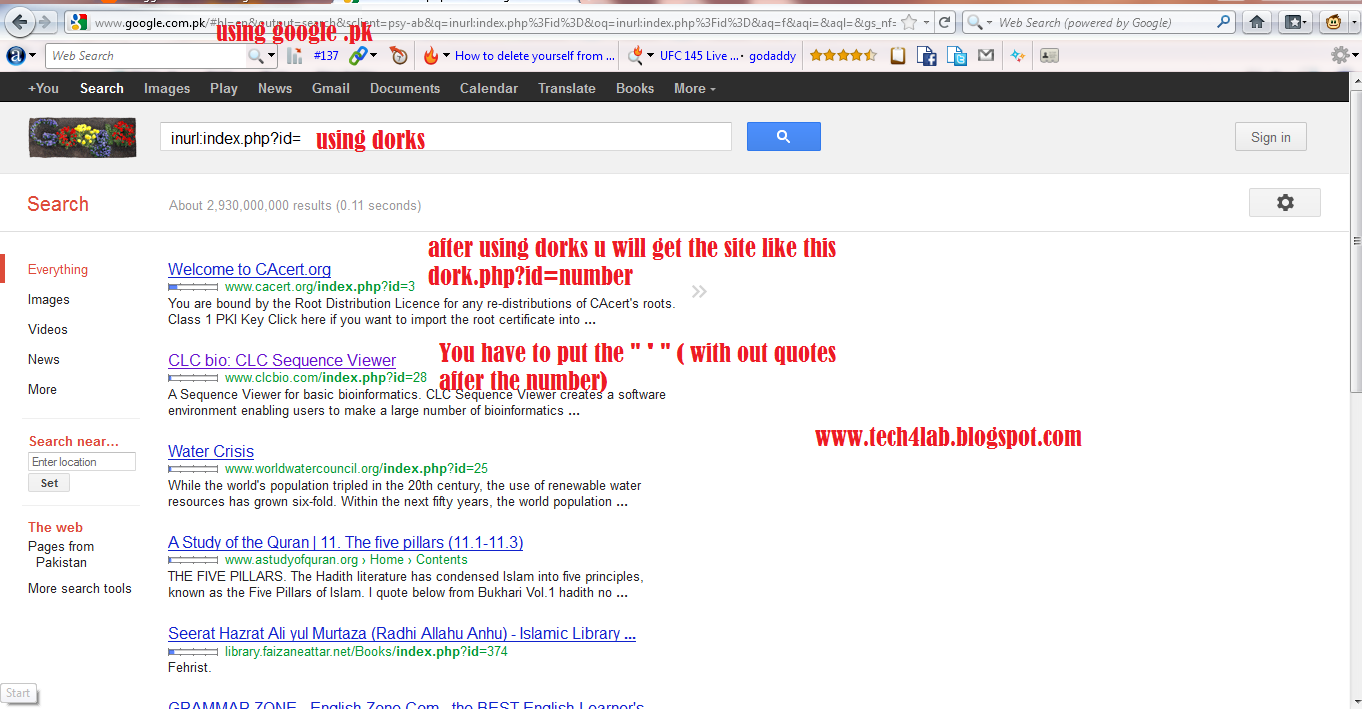Open News in the Google bar
The width and height of the screenshot is (1362, 709).
275,88
